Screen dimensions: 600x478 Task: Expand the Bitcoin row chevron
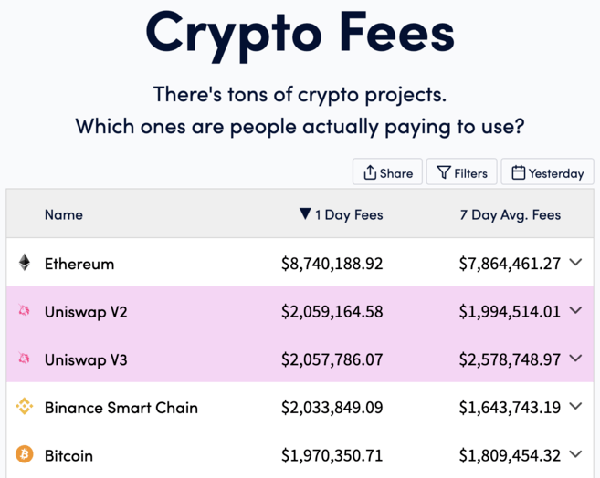tap(575, 454)
